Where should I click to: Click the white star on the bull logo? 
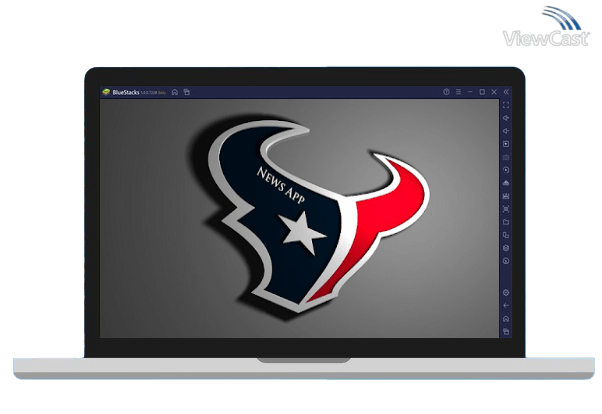(x=302, y=233)
